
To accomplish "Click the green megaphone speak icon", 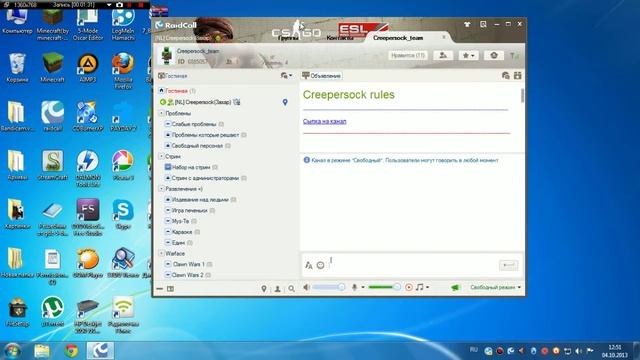I will pyautogui.click(x=455, y=287).
